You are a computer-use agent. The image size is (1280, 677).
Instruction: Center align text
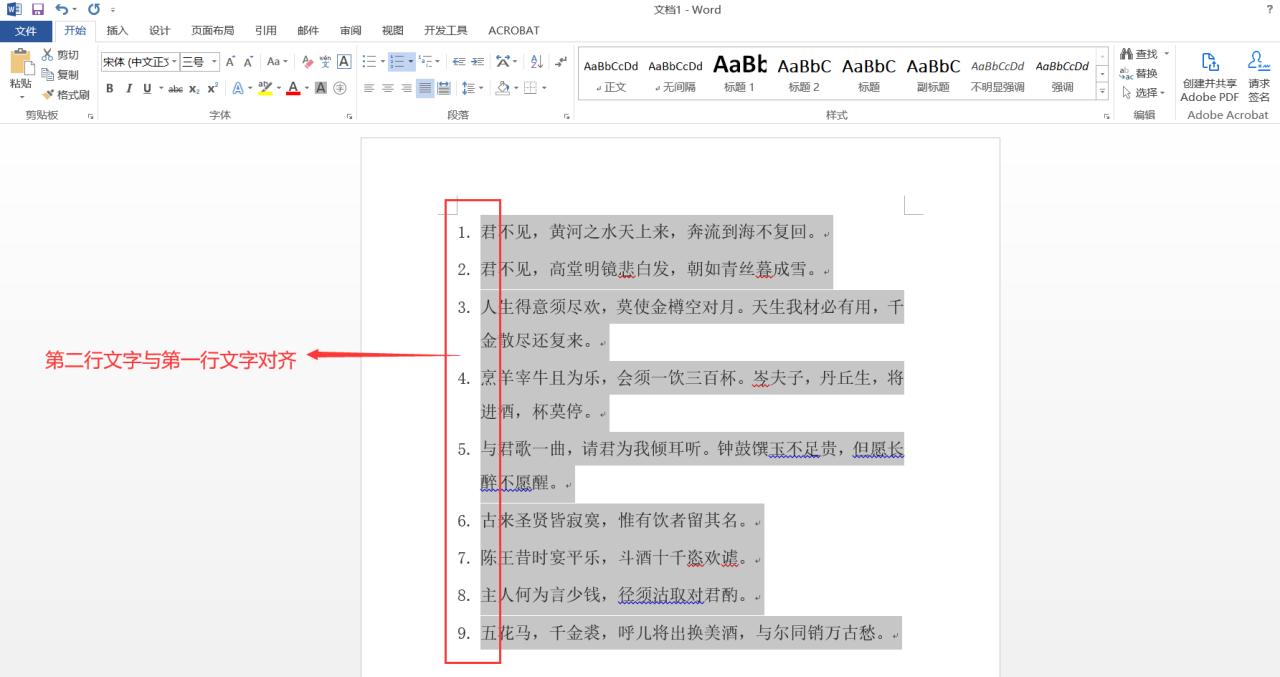tap(388, 88)
